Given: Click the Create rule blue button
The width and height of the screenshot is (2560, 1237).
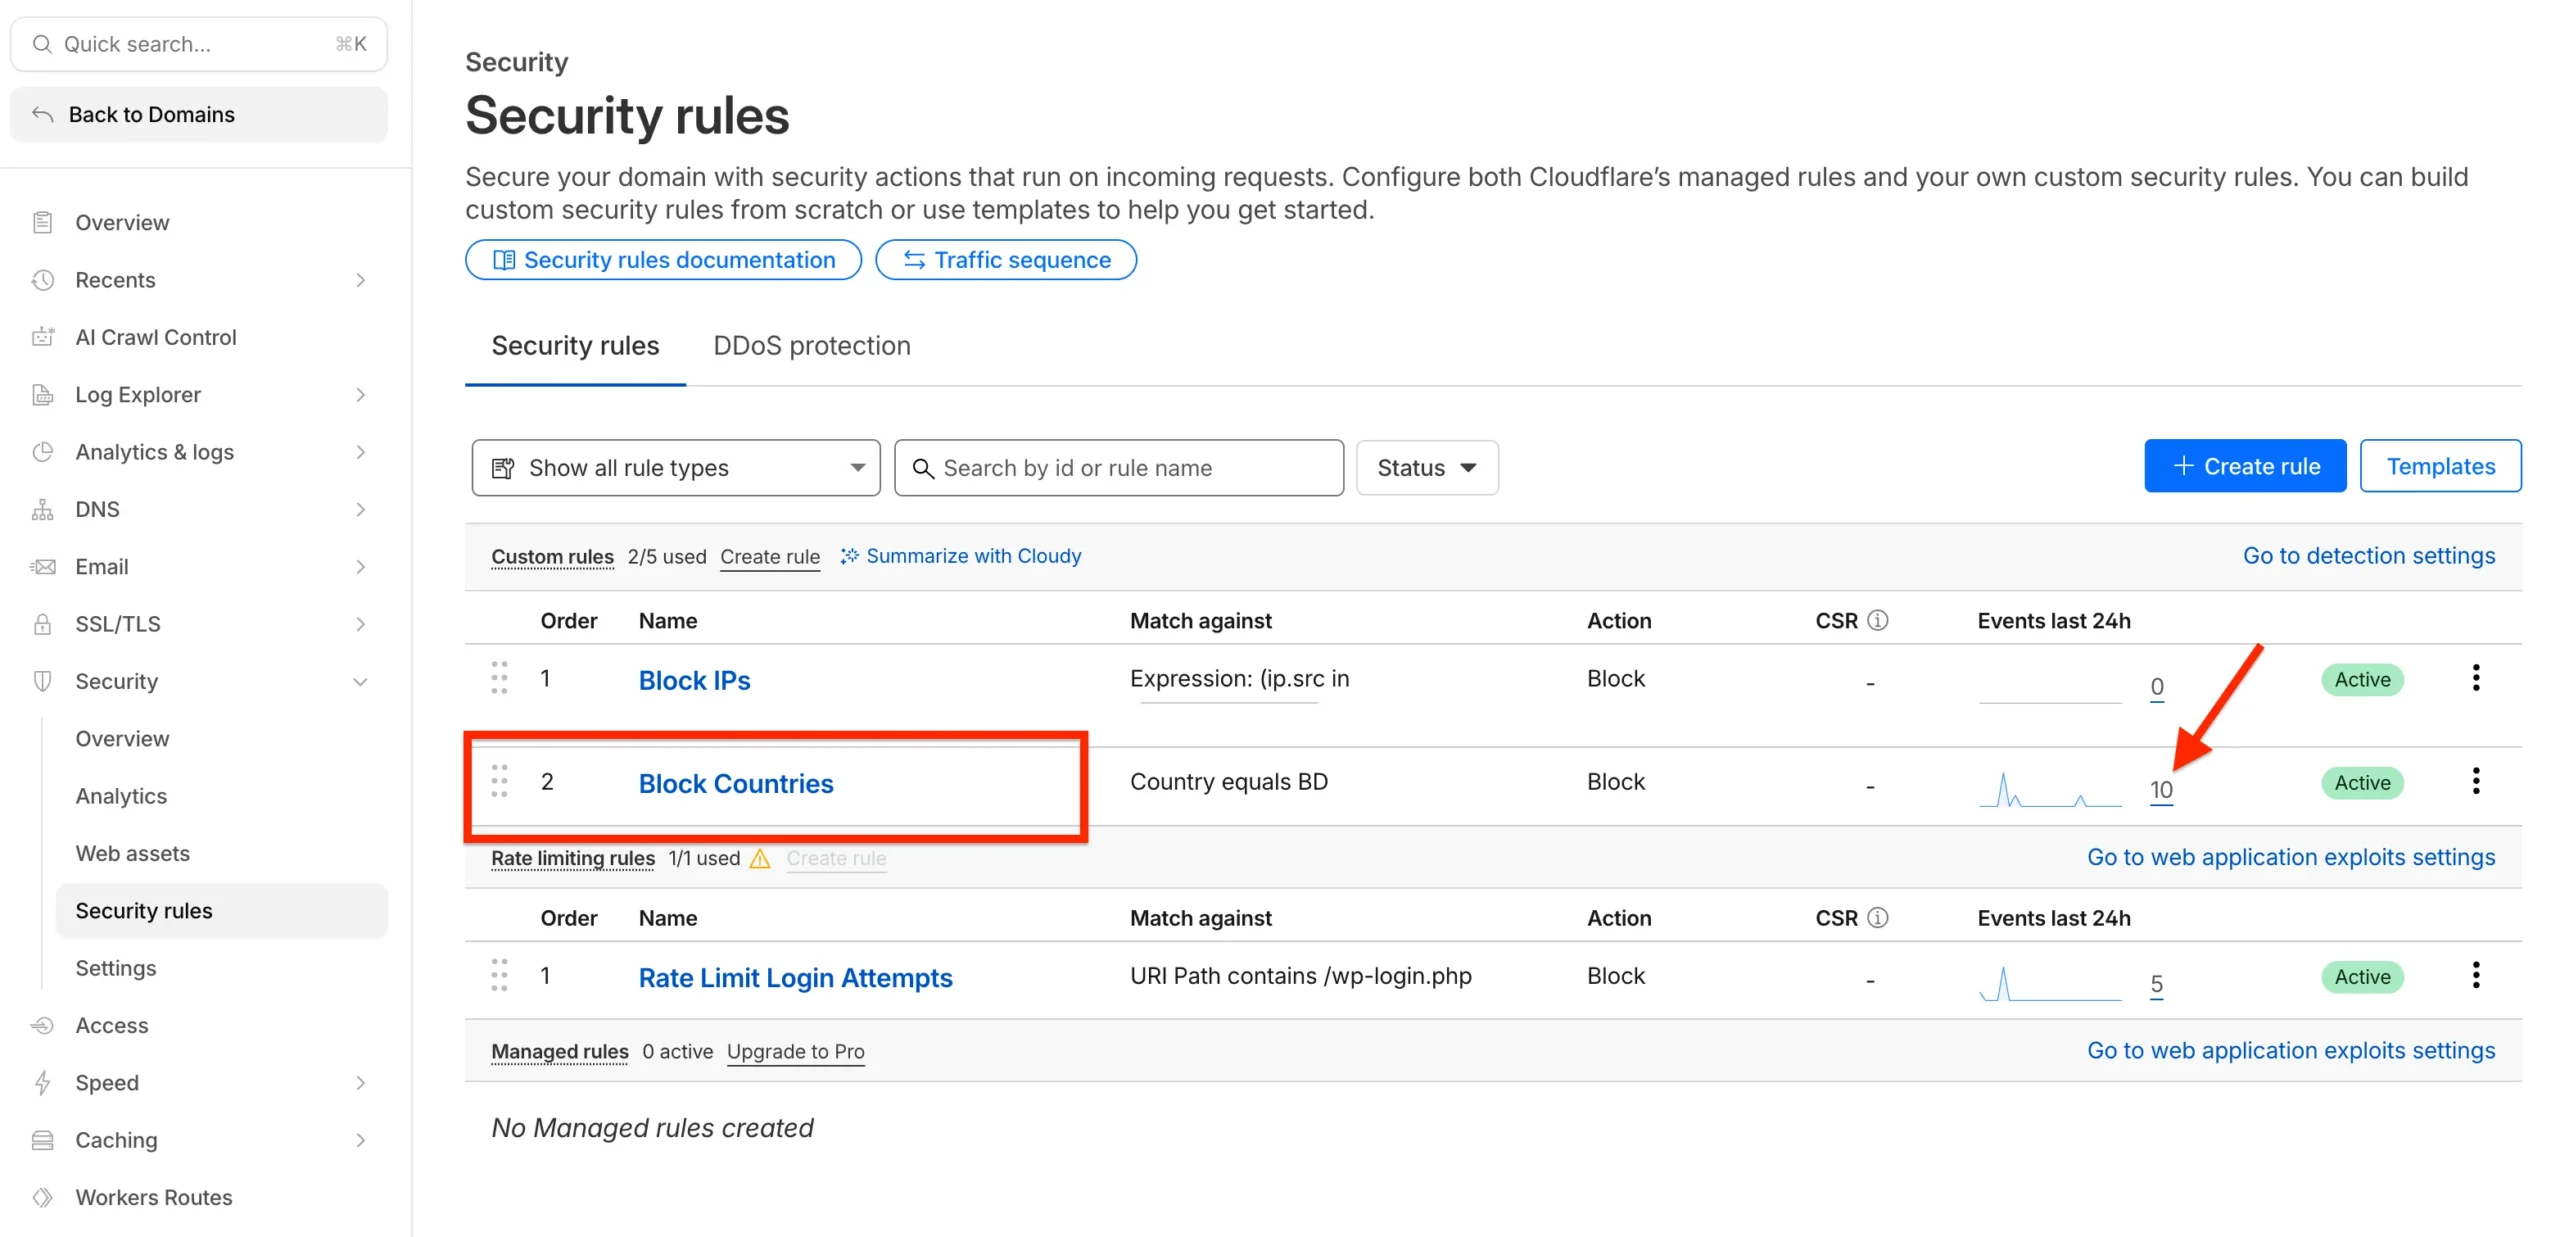Looking at the screenshot, I should (x=2244, y=466).
